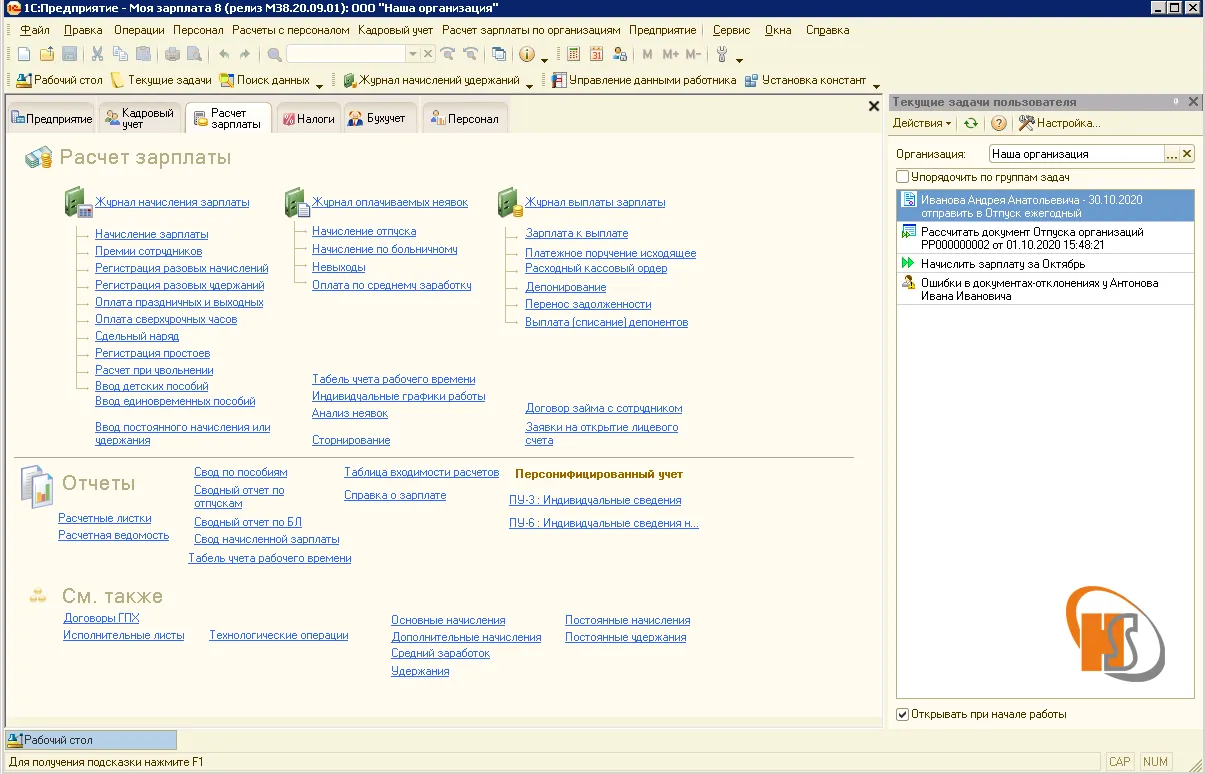Open Поиск данных toolbar button
This screenshot has width=1205, height=774.
click(265, 80)
